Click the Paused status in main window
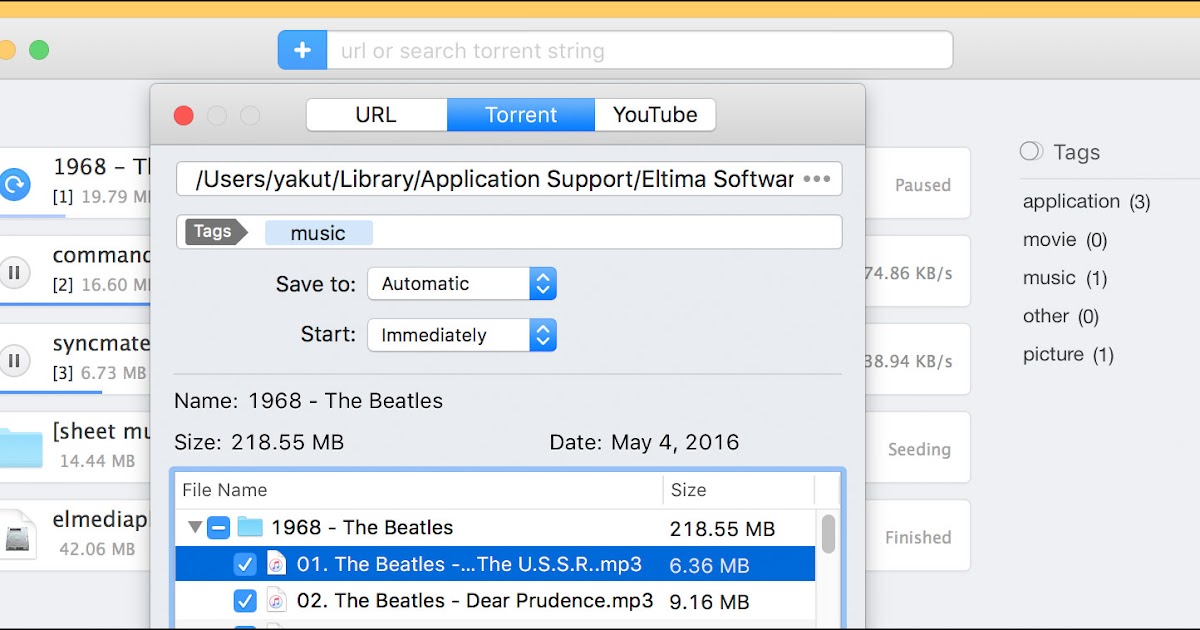The image size is (1200, 630). tap(922, 185)
